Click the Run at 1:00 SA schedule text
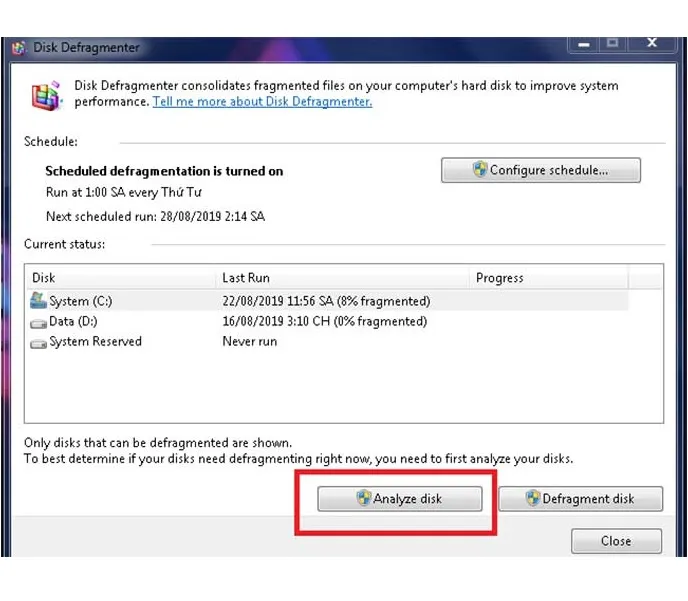This screenshot has height=601, width=688. click(123, 192)
